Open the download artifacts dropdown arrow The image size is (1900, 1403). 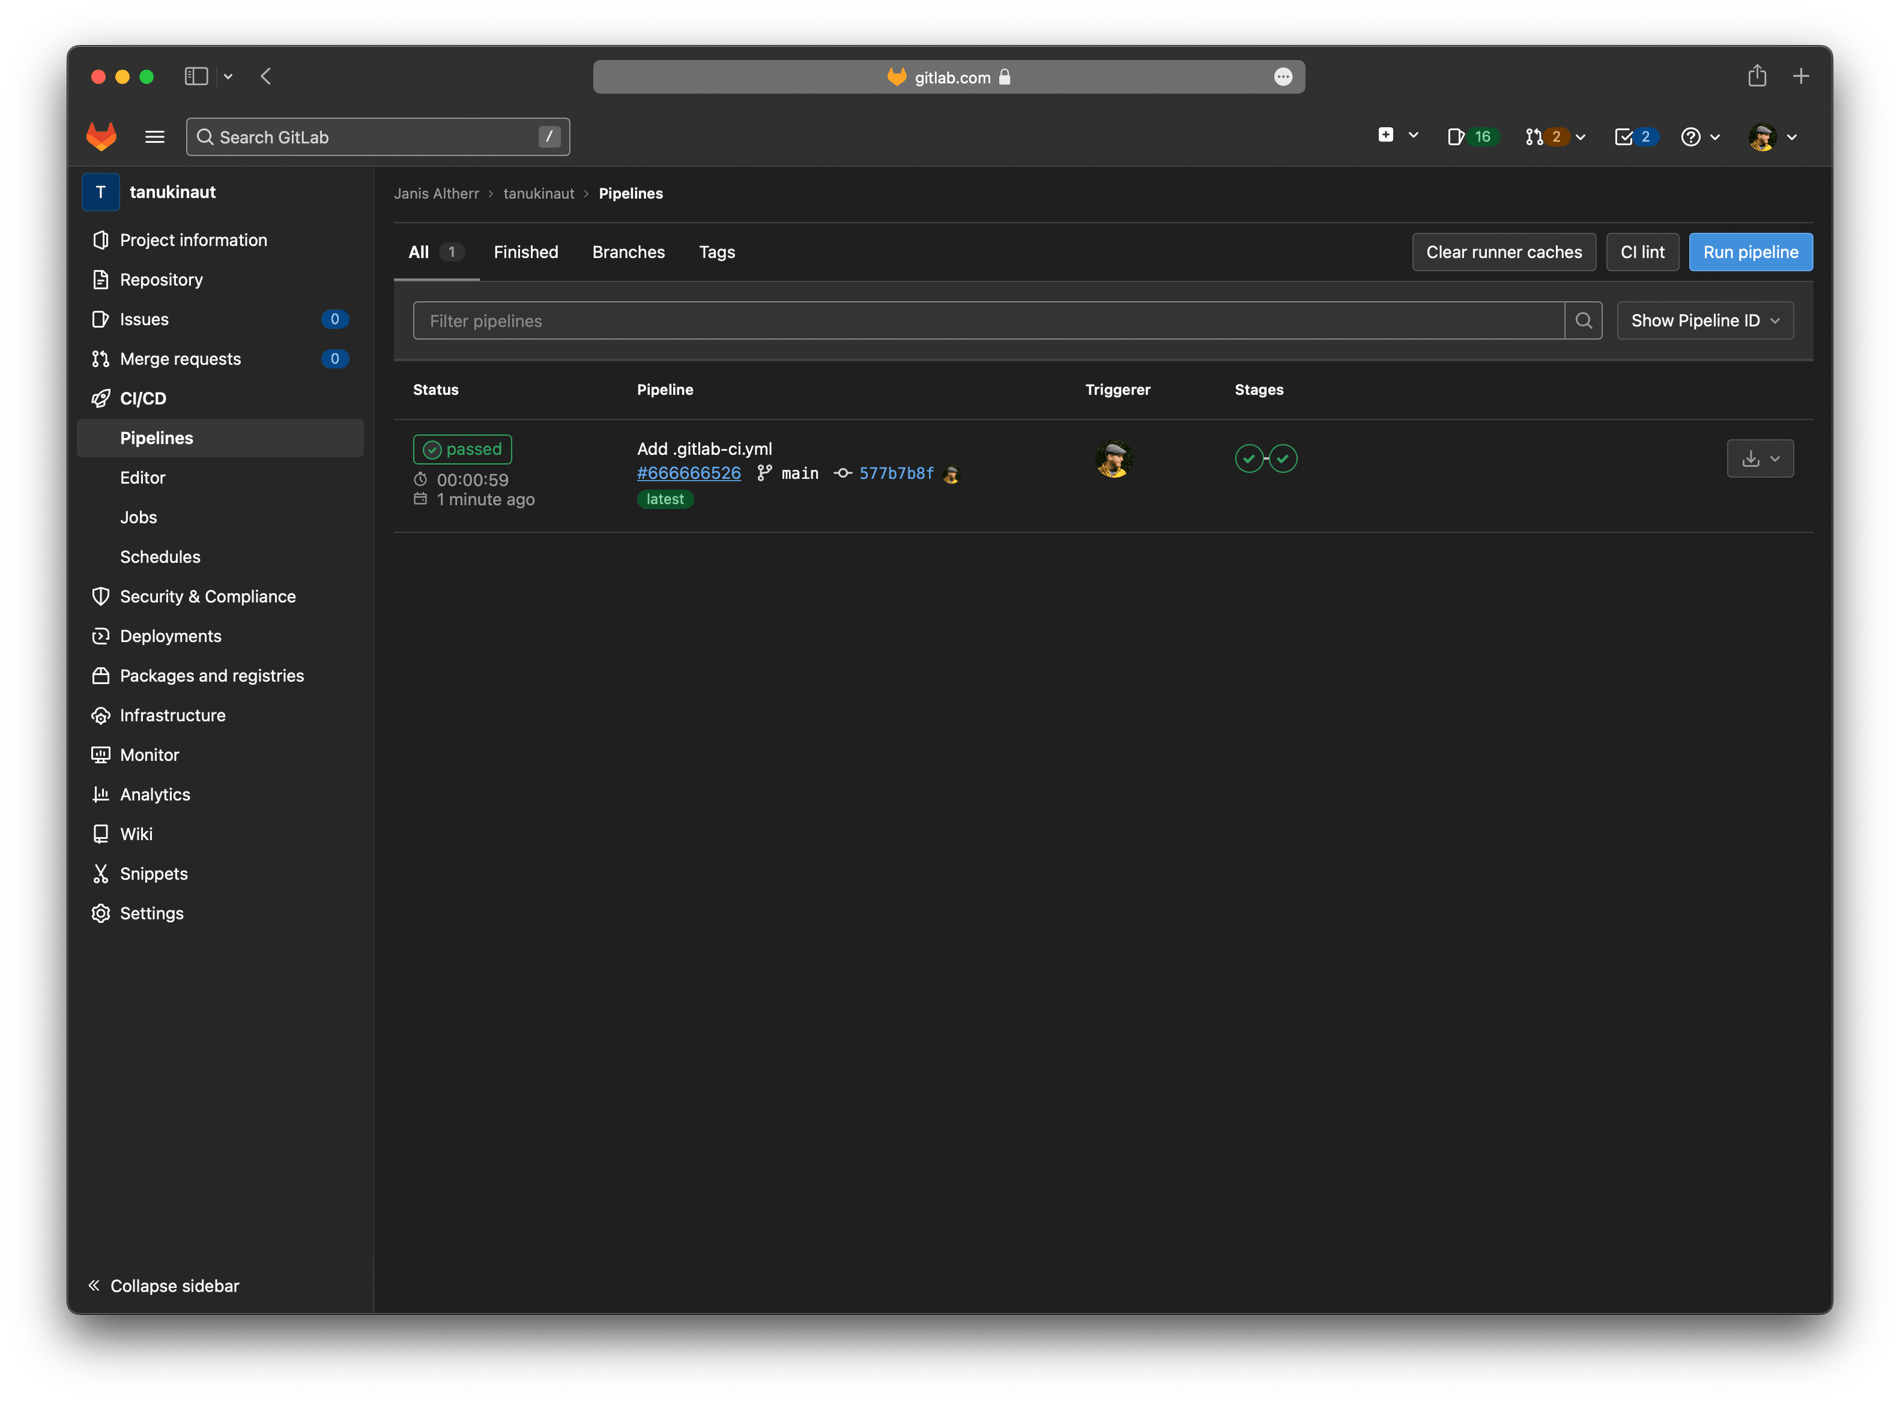point(1773,458)
